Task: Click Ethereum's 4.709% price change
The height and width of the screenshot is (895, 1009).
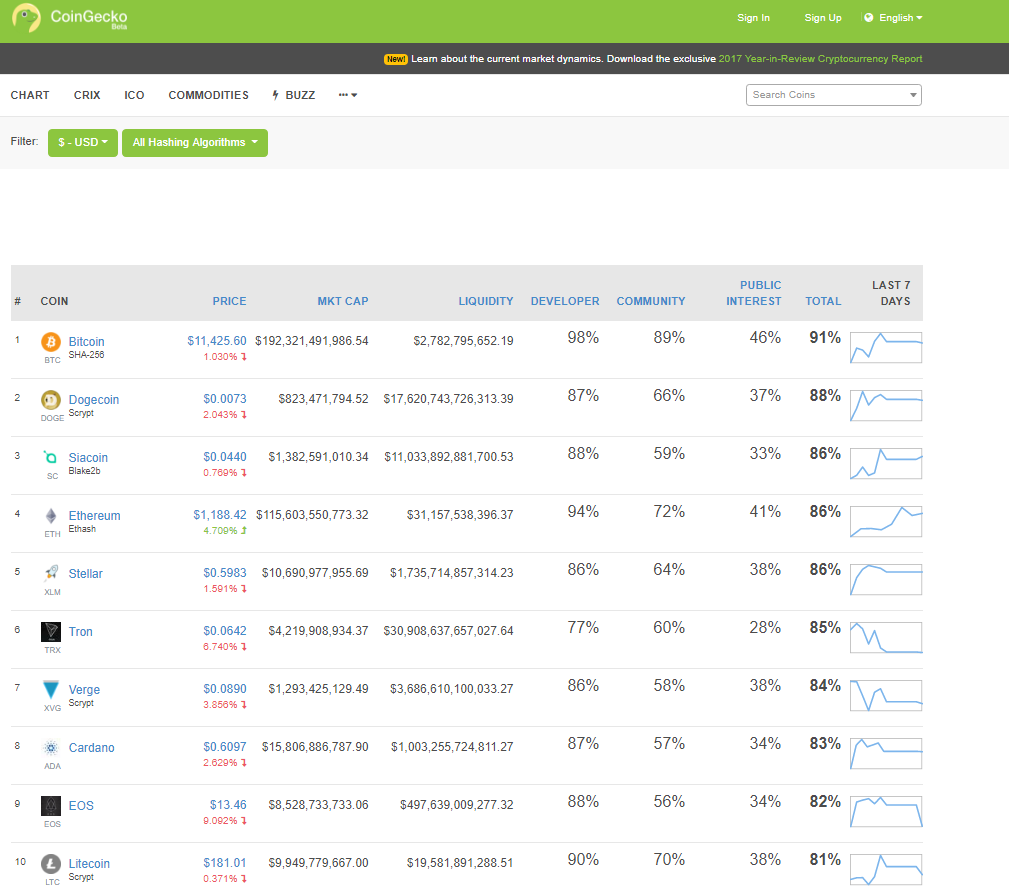Action: click(225, 531)
